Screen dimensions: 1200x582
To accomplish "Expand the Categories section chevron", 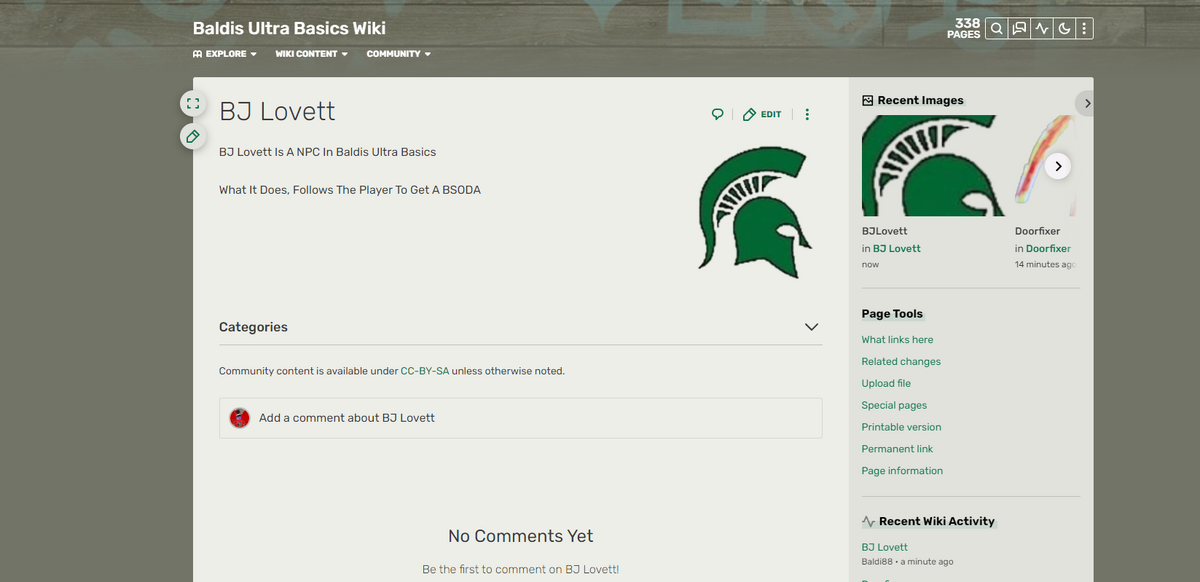I will [811, 327].
